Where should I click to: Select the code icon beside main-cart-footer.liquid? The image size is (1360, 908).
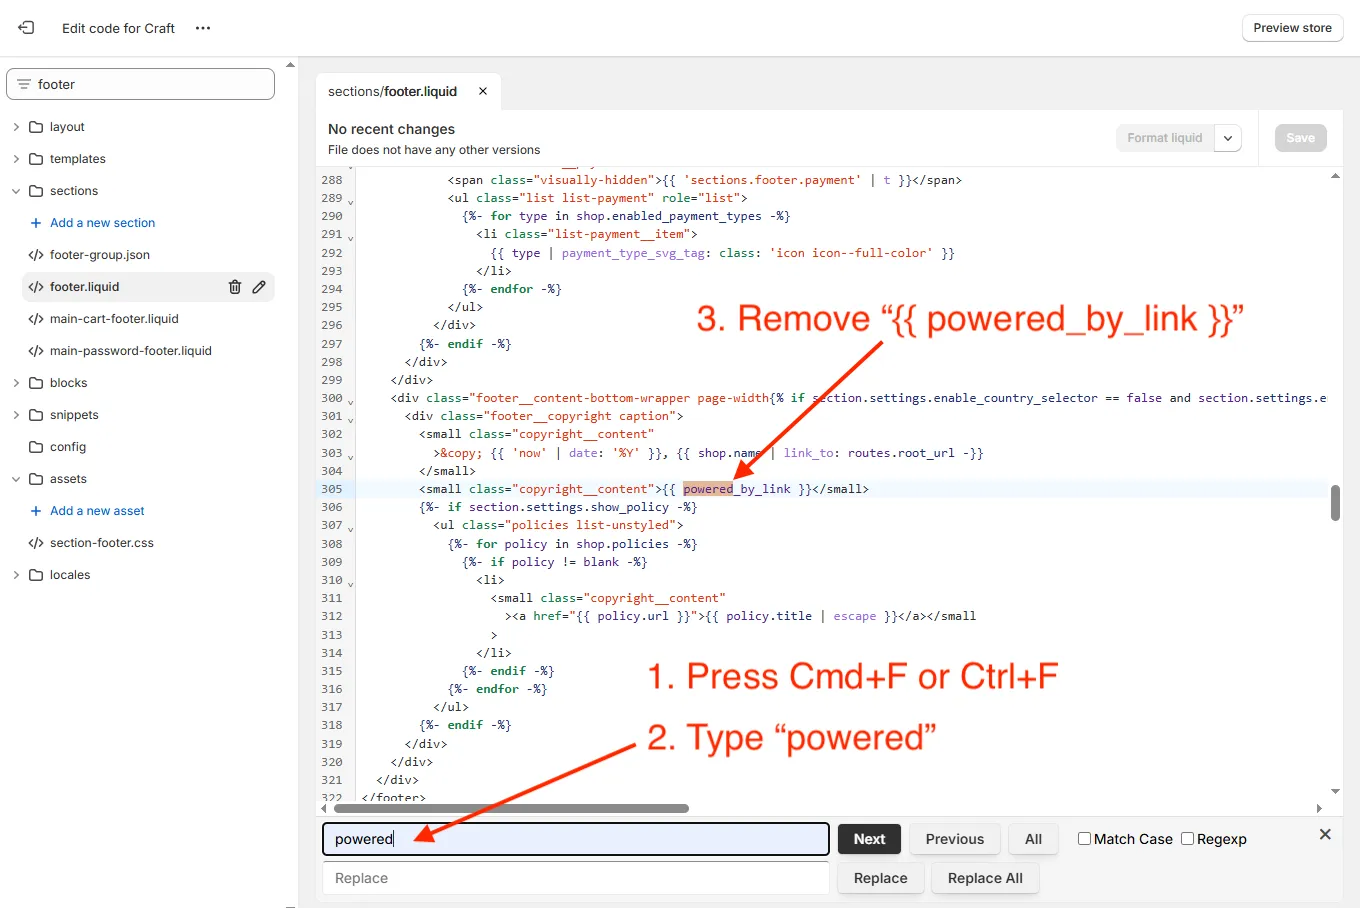(x=33, y=318)
